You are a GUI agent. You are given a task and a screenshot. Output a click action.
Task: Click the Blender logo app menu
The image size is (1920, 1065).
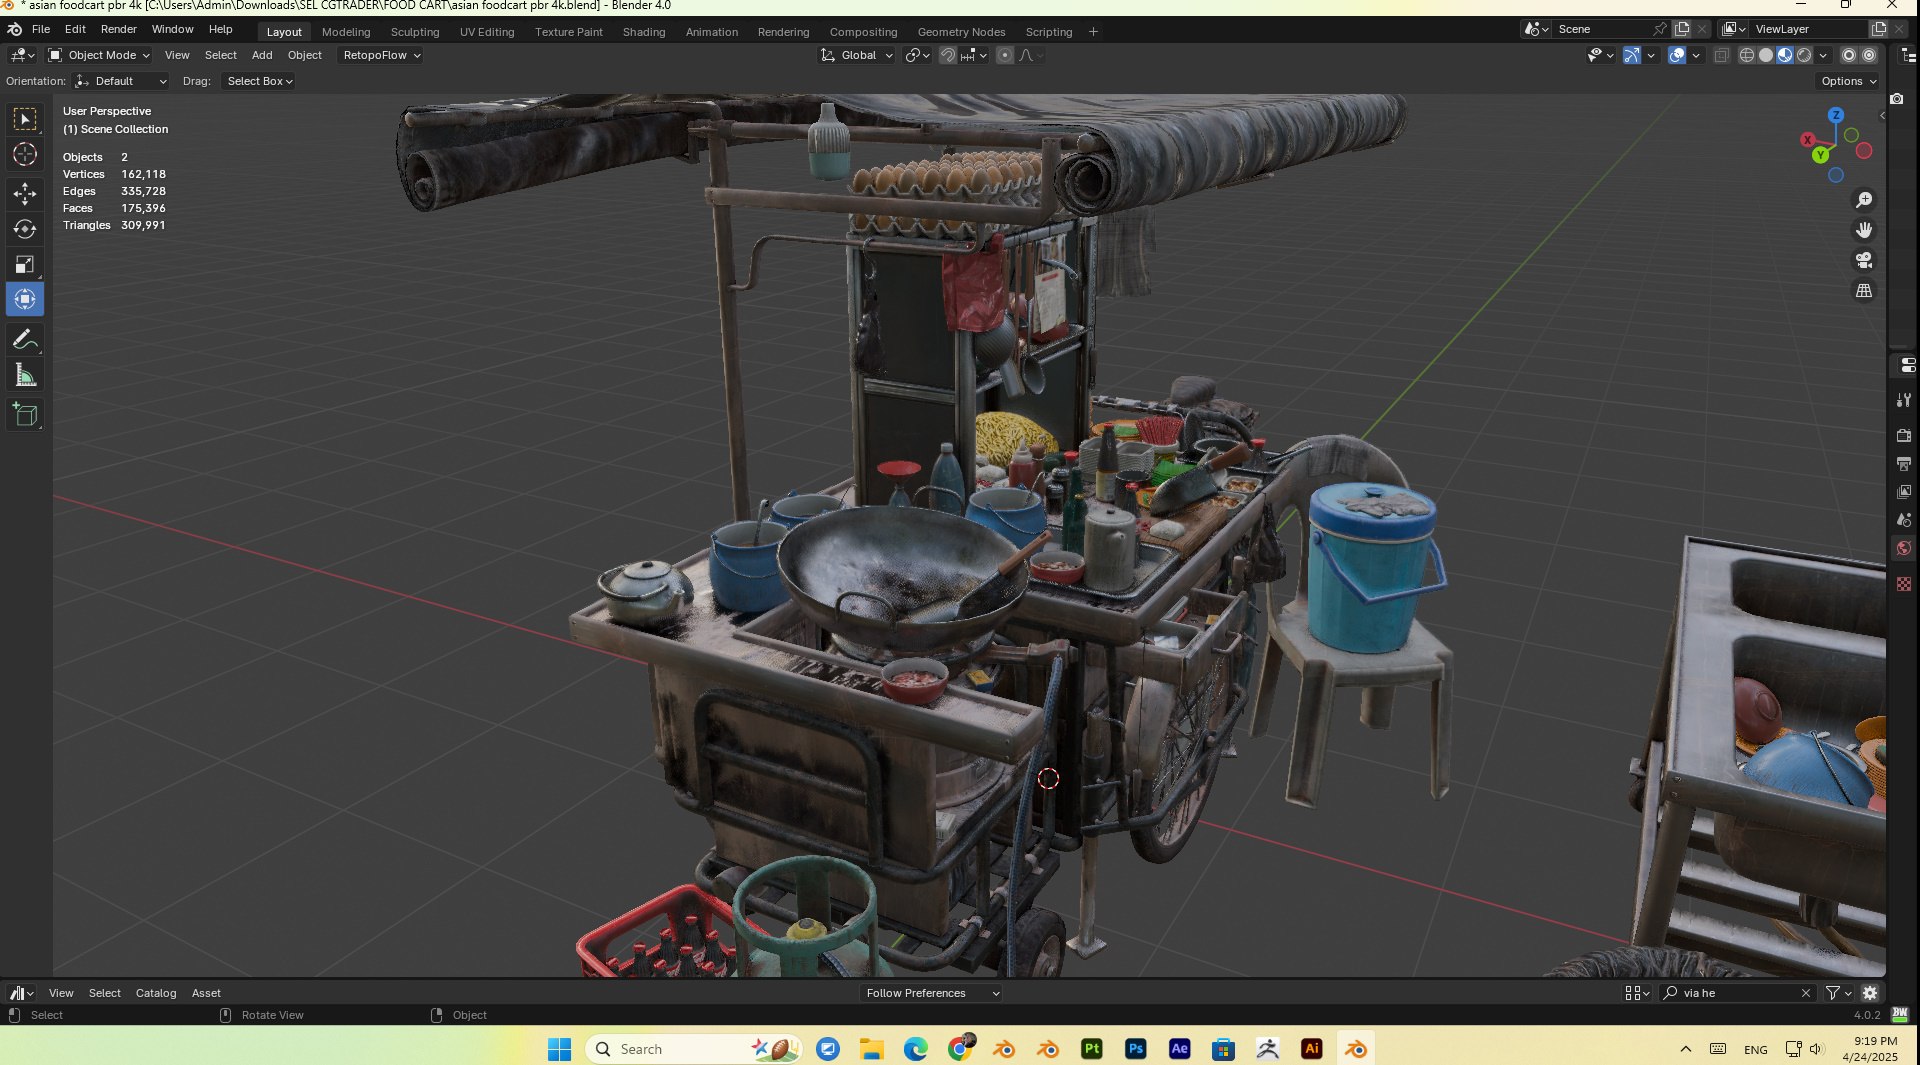pos(15,29)
